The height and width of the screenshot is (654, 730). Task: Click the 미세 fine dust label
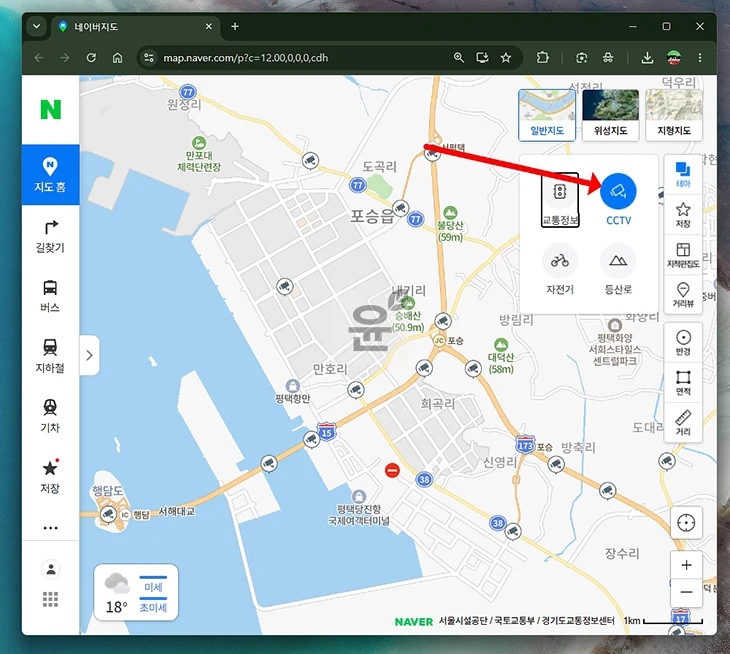[153, 587]
